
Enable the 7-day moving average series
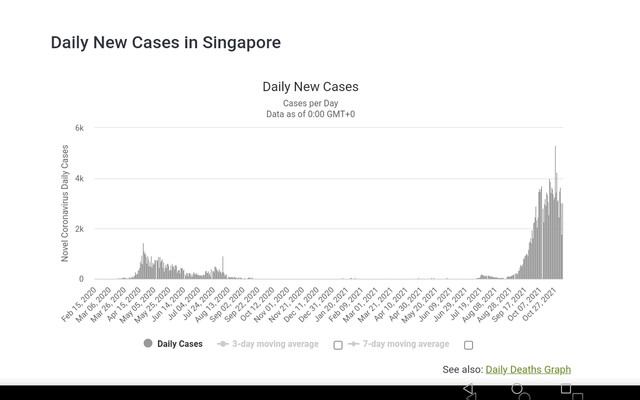[x=405, y=344]
